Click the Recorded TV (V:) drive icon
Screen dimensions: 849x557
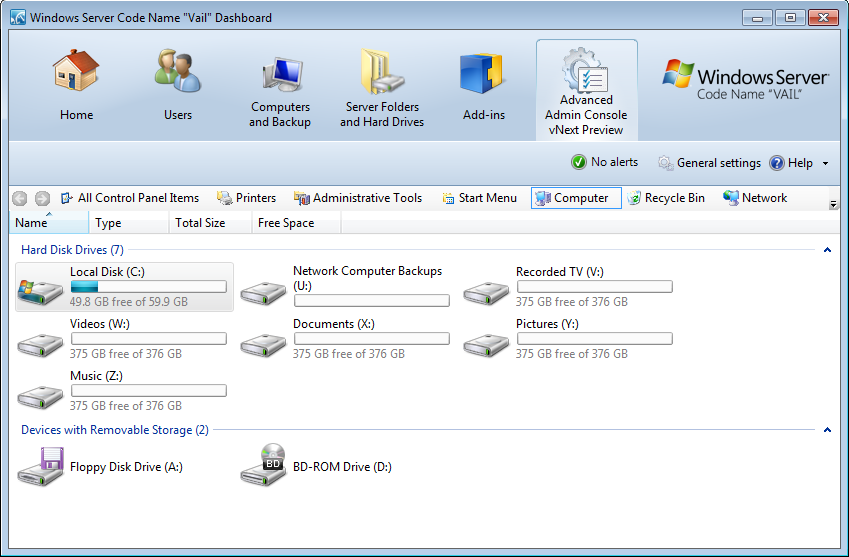point(486,292)
